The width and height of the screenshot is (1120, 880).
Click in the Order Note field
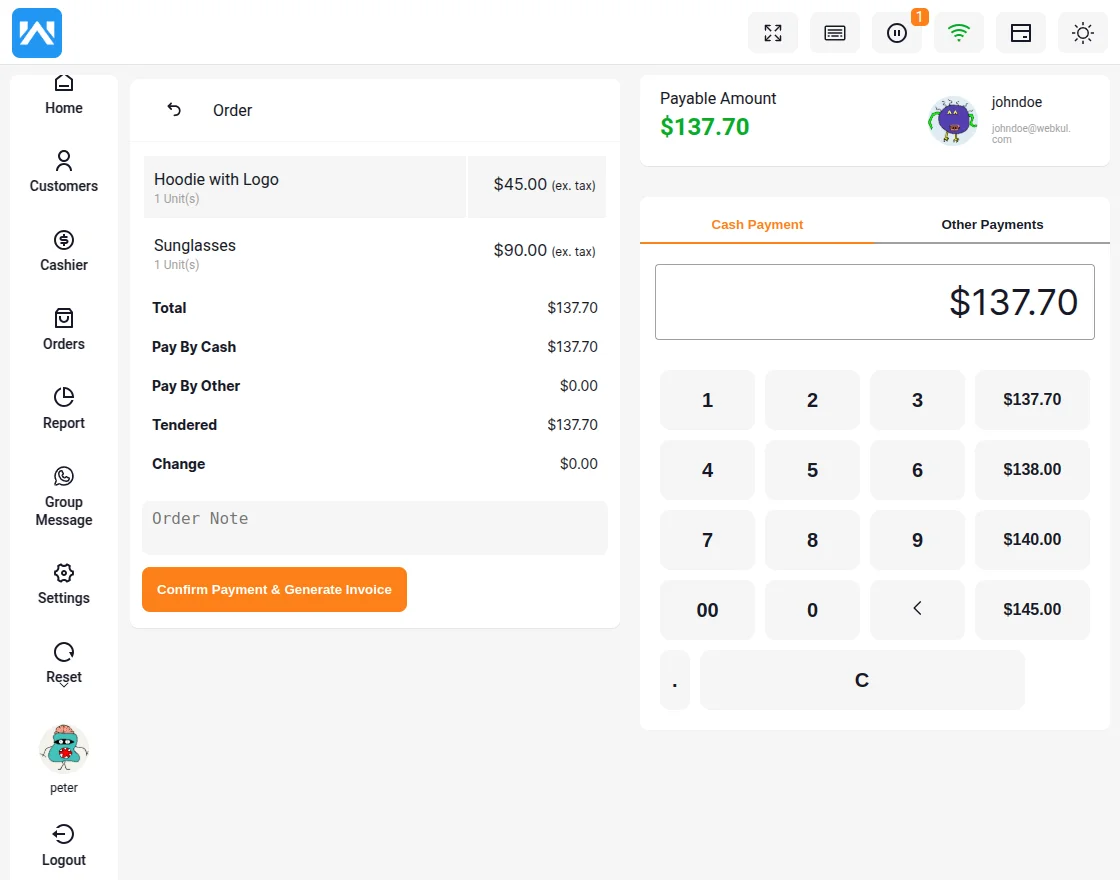(x=375, y=527)
